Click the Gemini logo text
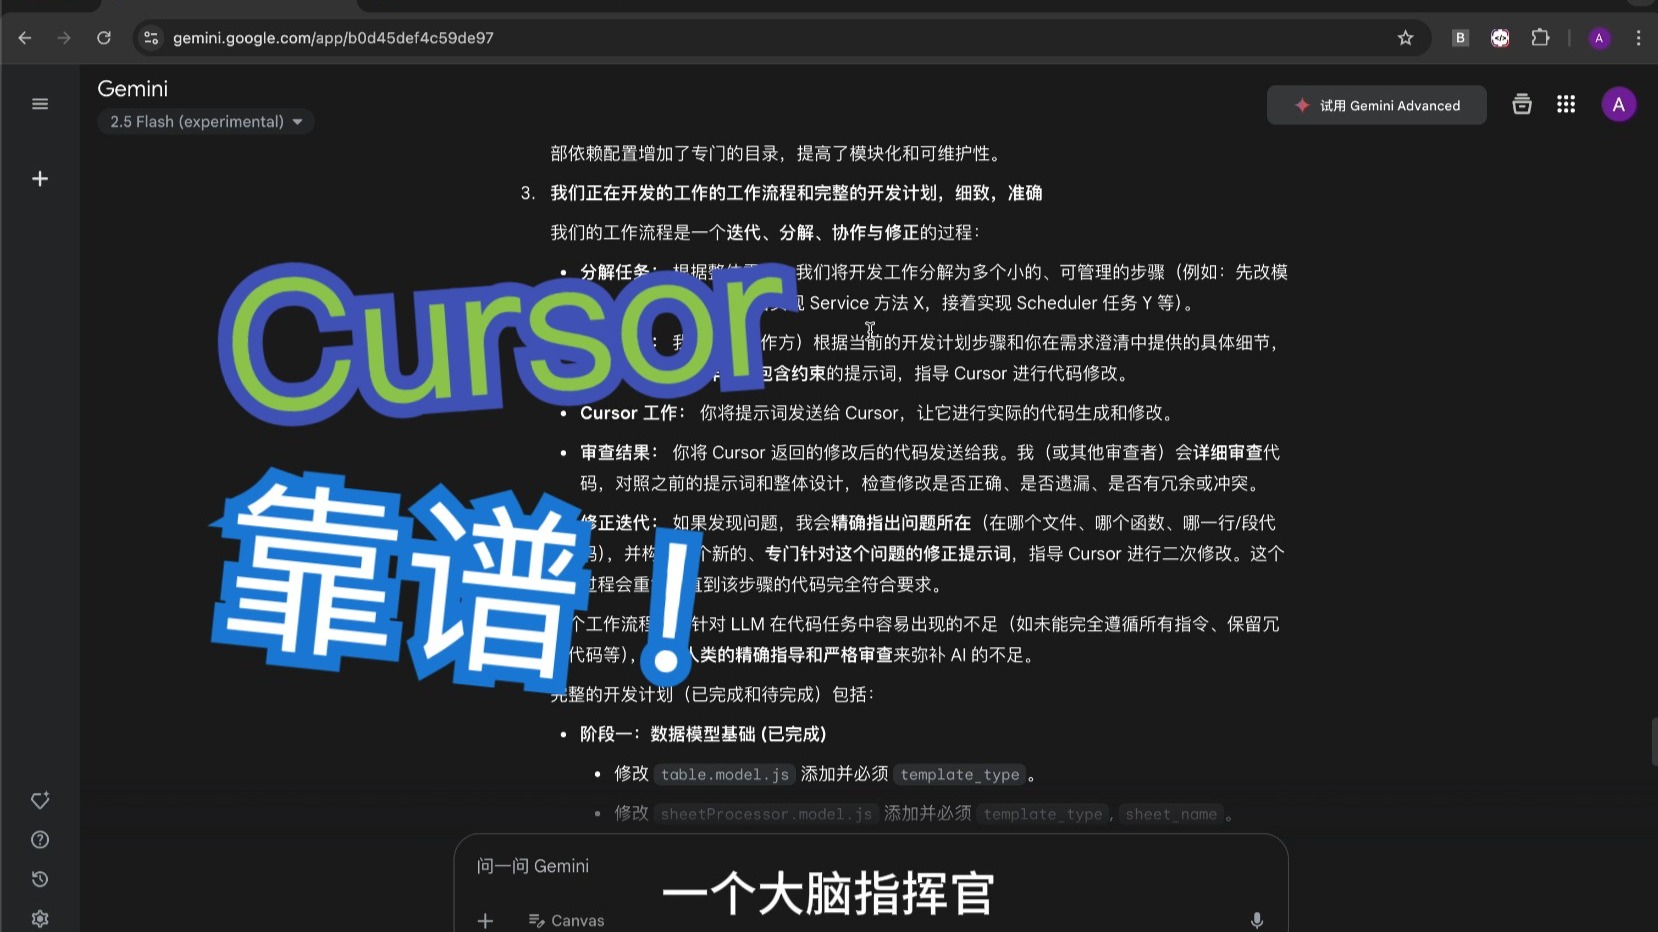The height and width of the screenshot is (932, 1658). (132, 89)
